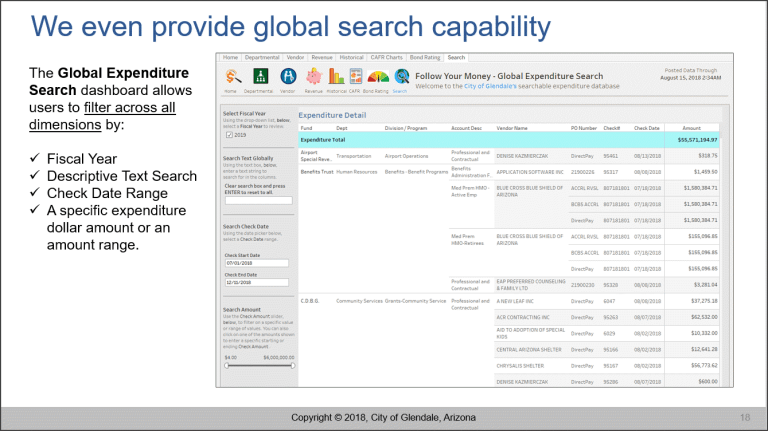Click the Transportation department cell

[354, 156]
